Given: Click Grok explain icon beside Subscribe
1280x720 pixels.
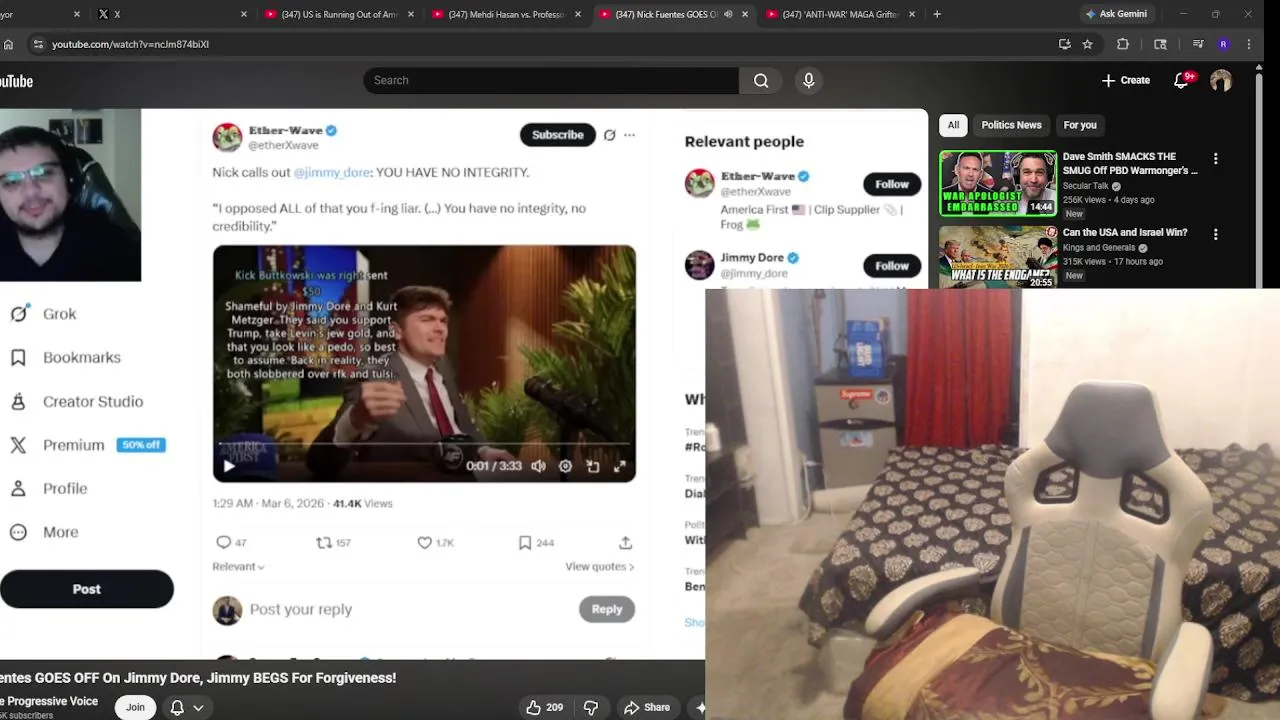Looking at the screenshot, I should 609,135.
